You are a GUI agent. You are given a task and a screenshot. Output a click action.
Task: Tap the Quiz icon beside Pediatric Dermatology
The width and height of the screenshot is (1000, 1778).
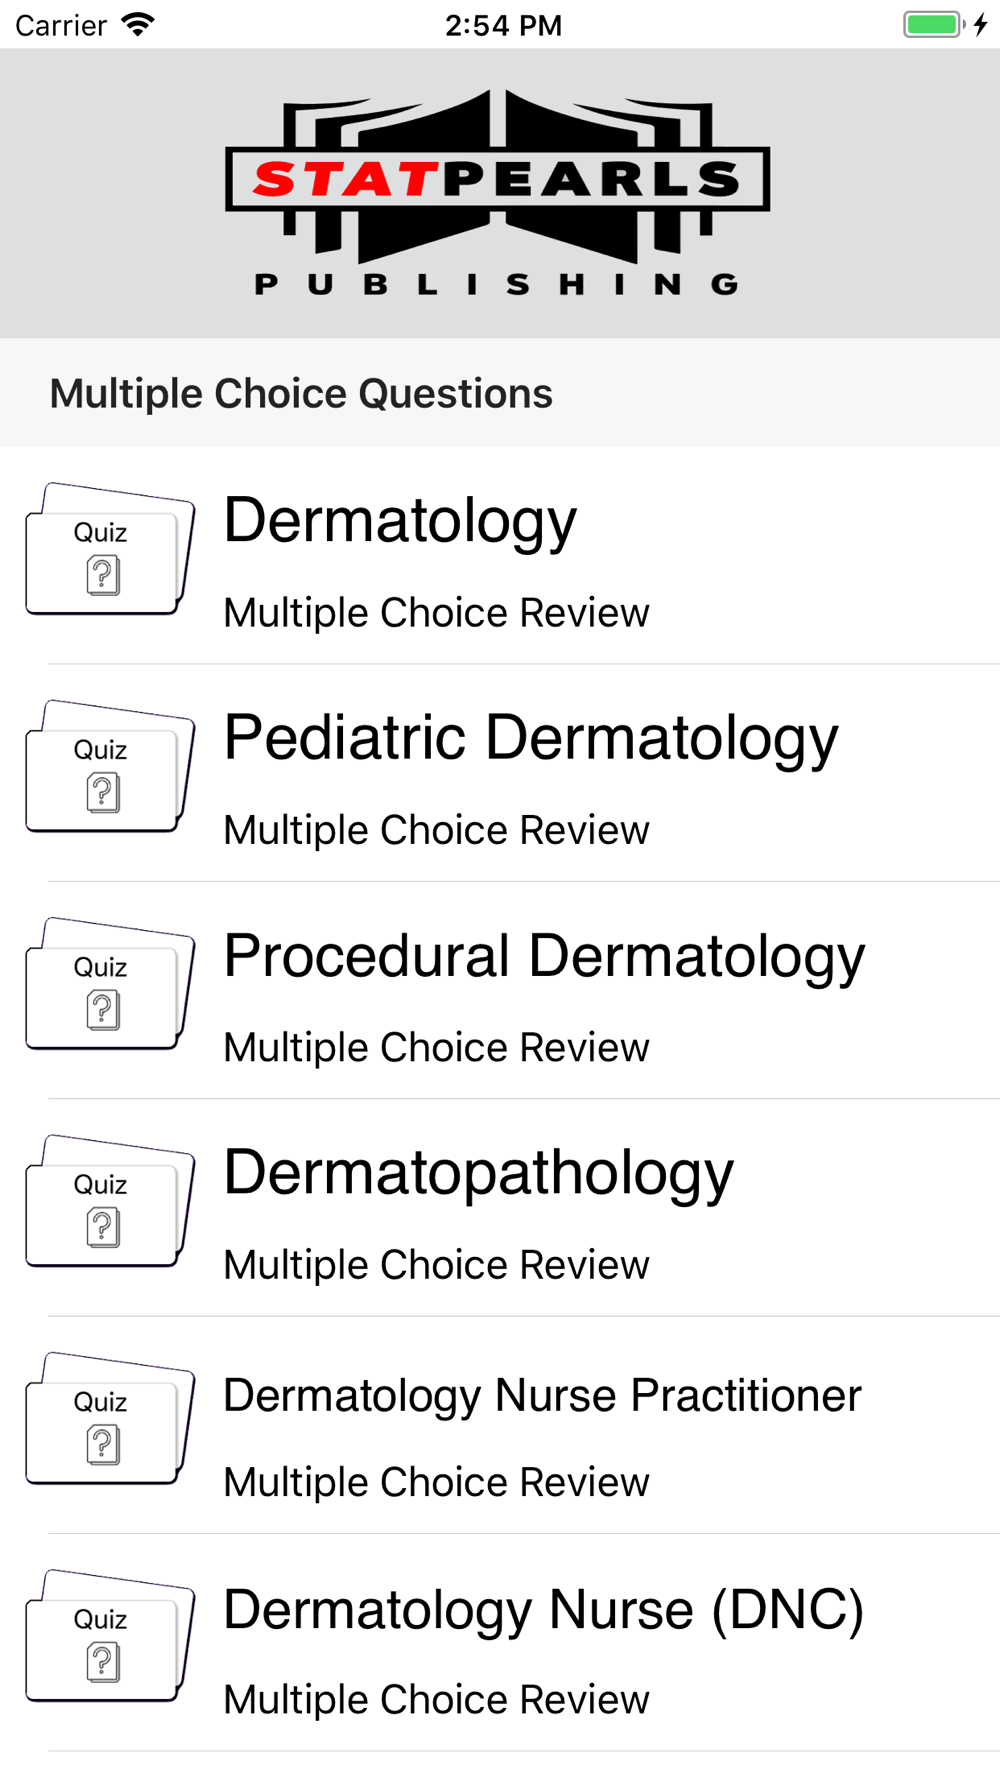point(109,766)
